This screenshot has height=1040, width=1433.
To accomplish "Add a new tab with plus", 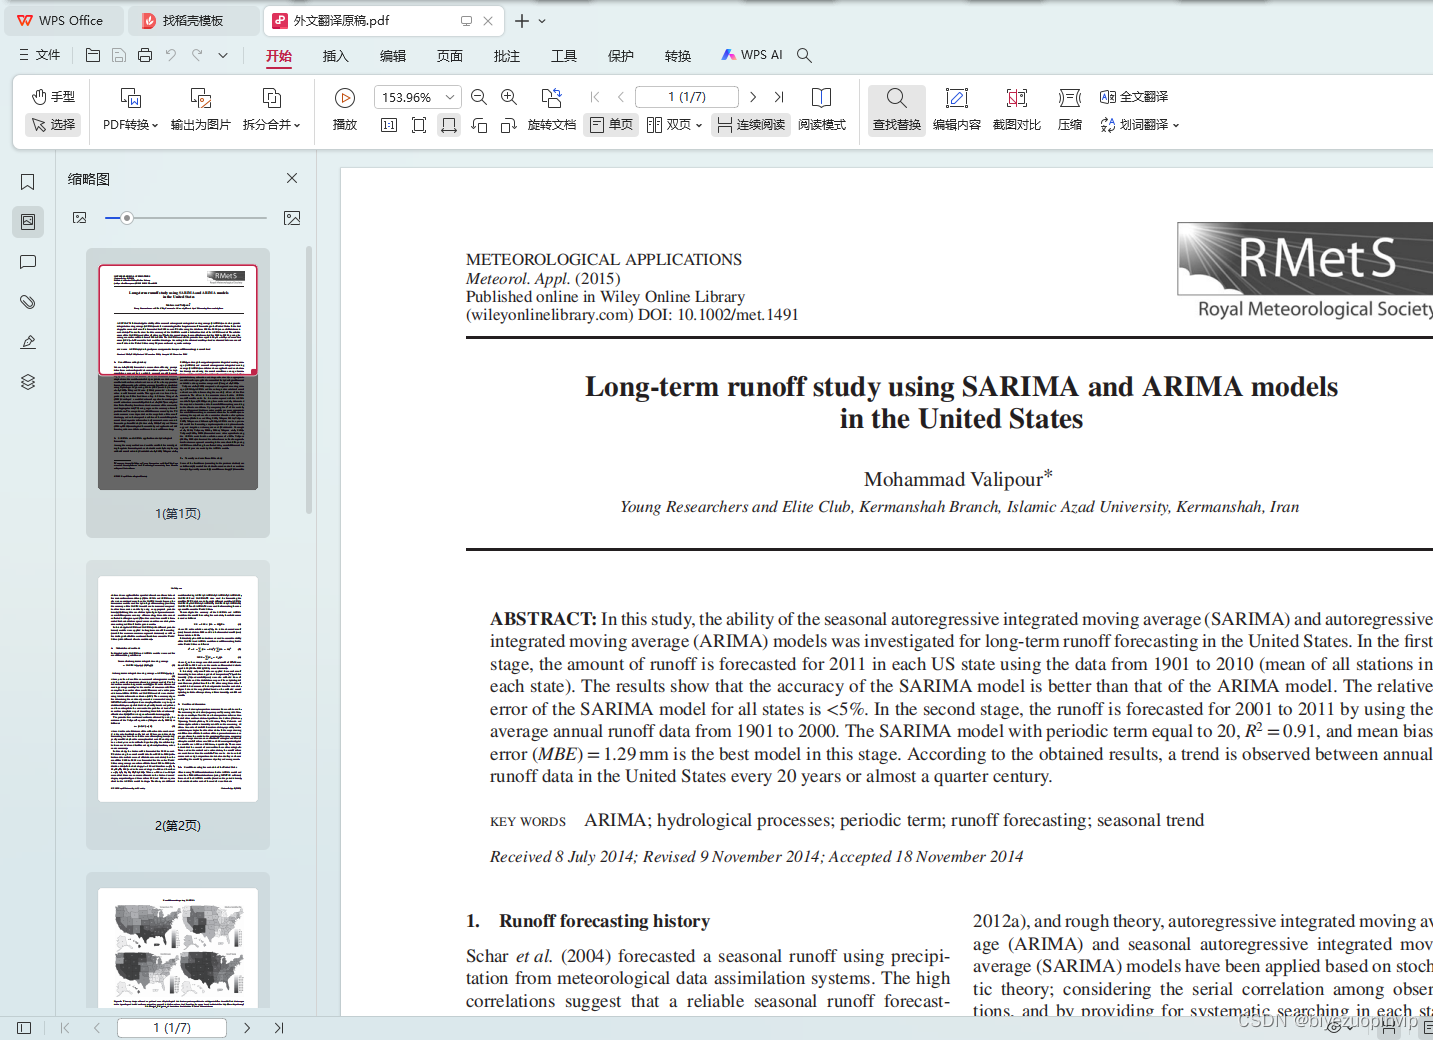I will [x=522, y=20].
